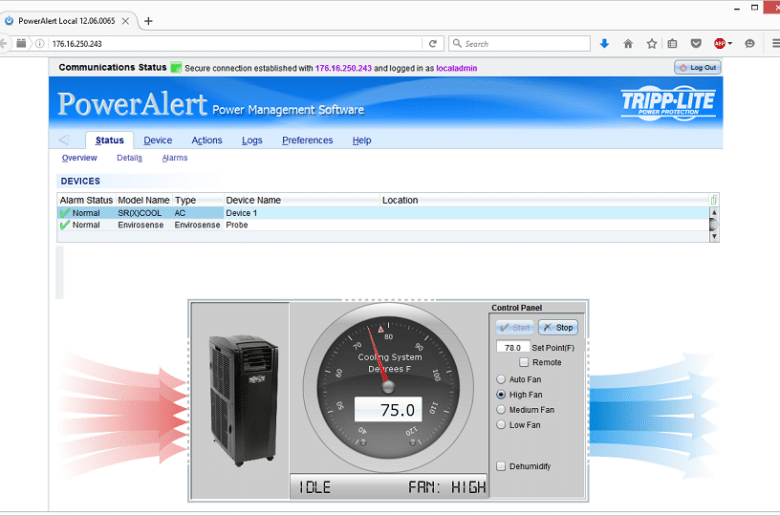Bookmark this page with the star icon
The width and height of the screenshot is (780, 516).
click(652, 44)
